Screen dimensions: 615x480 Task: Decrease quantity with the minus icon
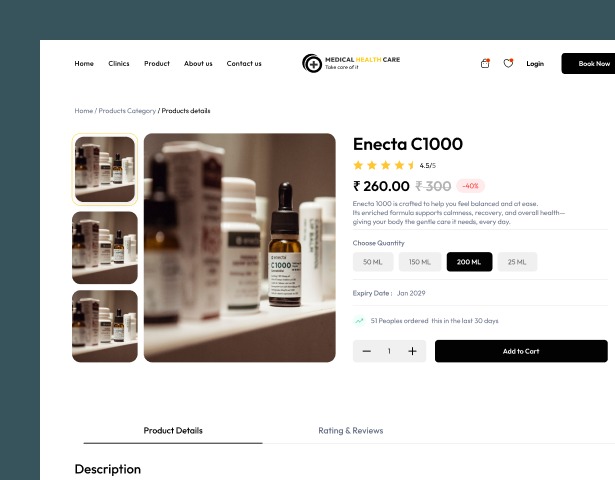[x=367, y=351]
